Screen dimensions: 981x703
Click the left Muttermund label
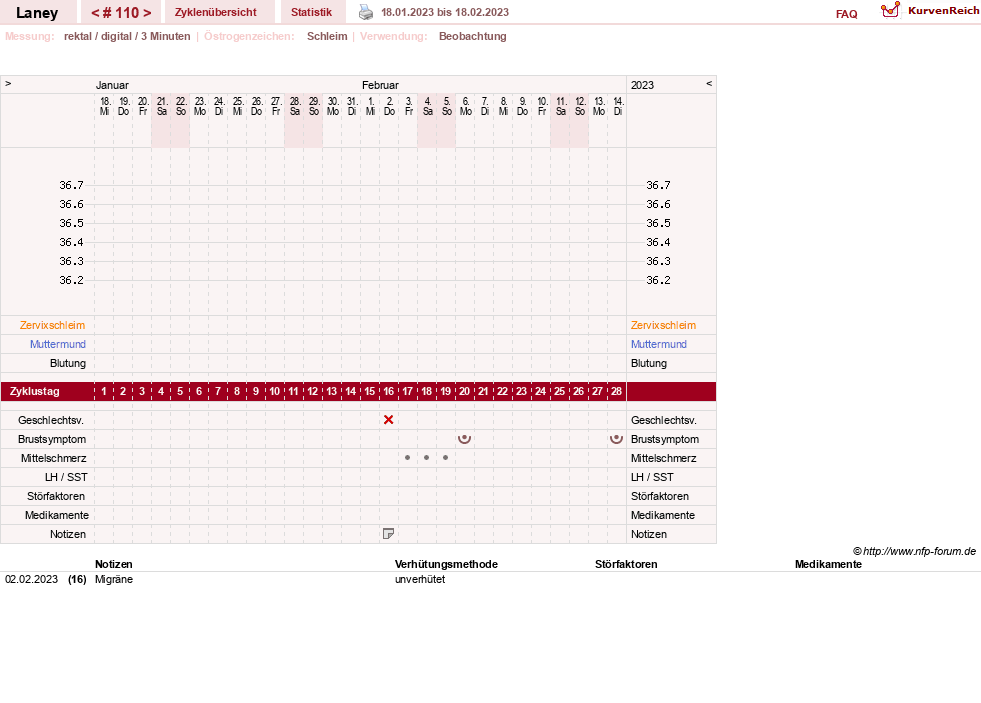pos(58,344)
